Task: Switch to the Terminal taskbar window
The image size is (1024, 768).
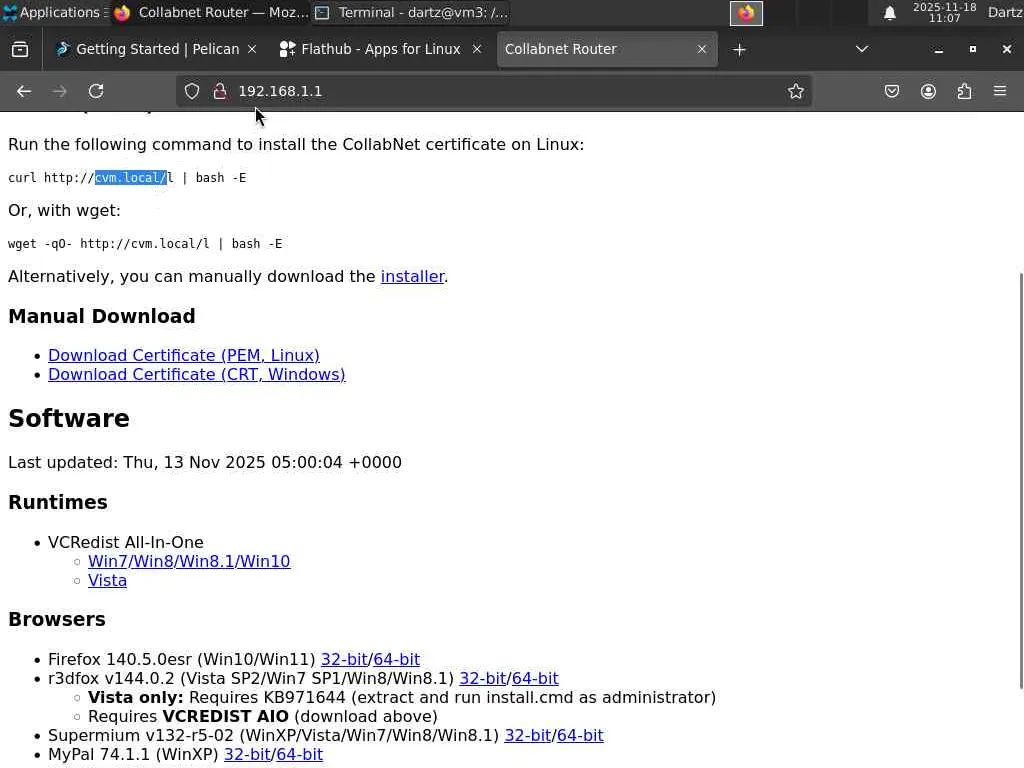Action: pos(411,12)
